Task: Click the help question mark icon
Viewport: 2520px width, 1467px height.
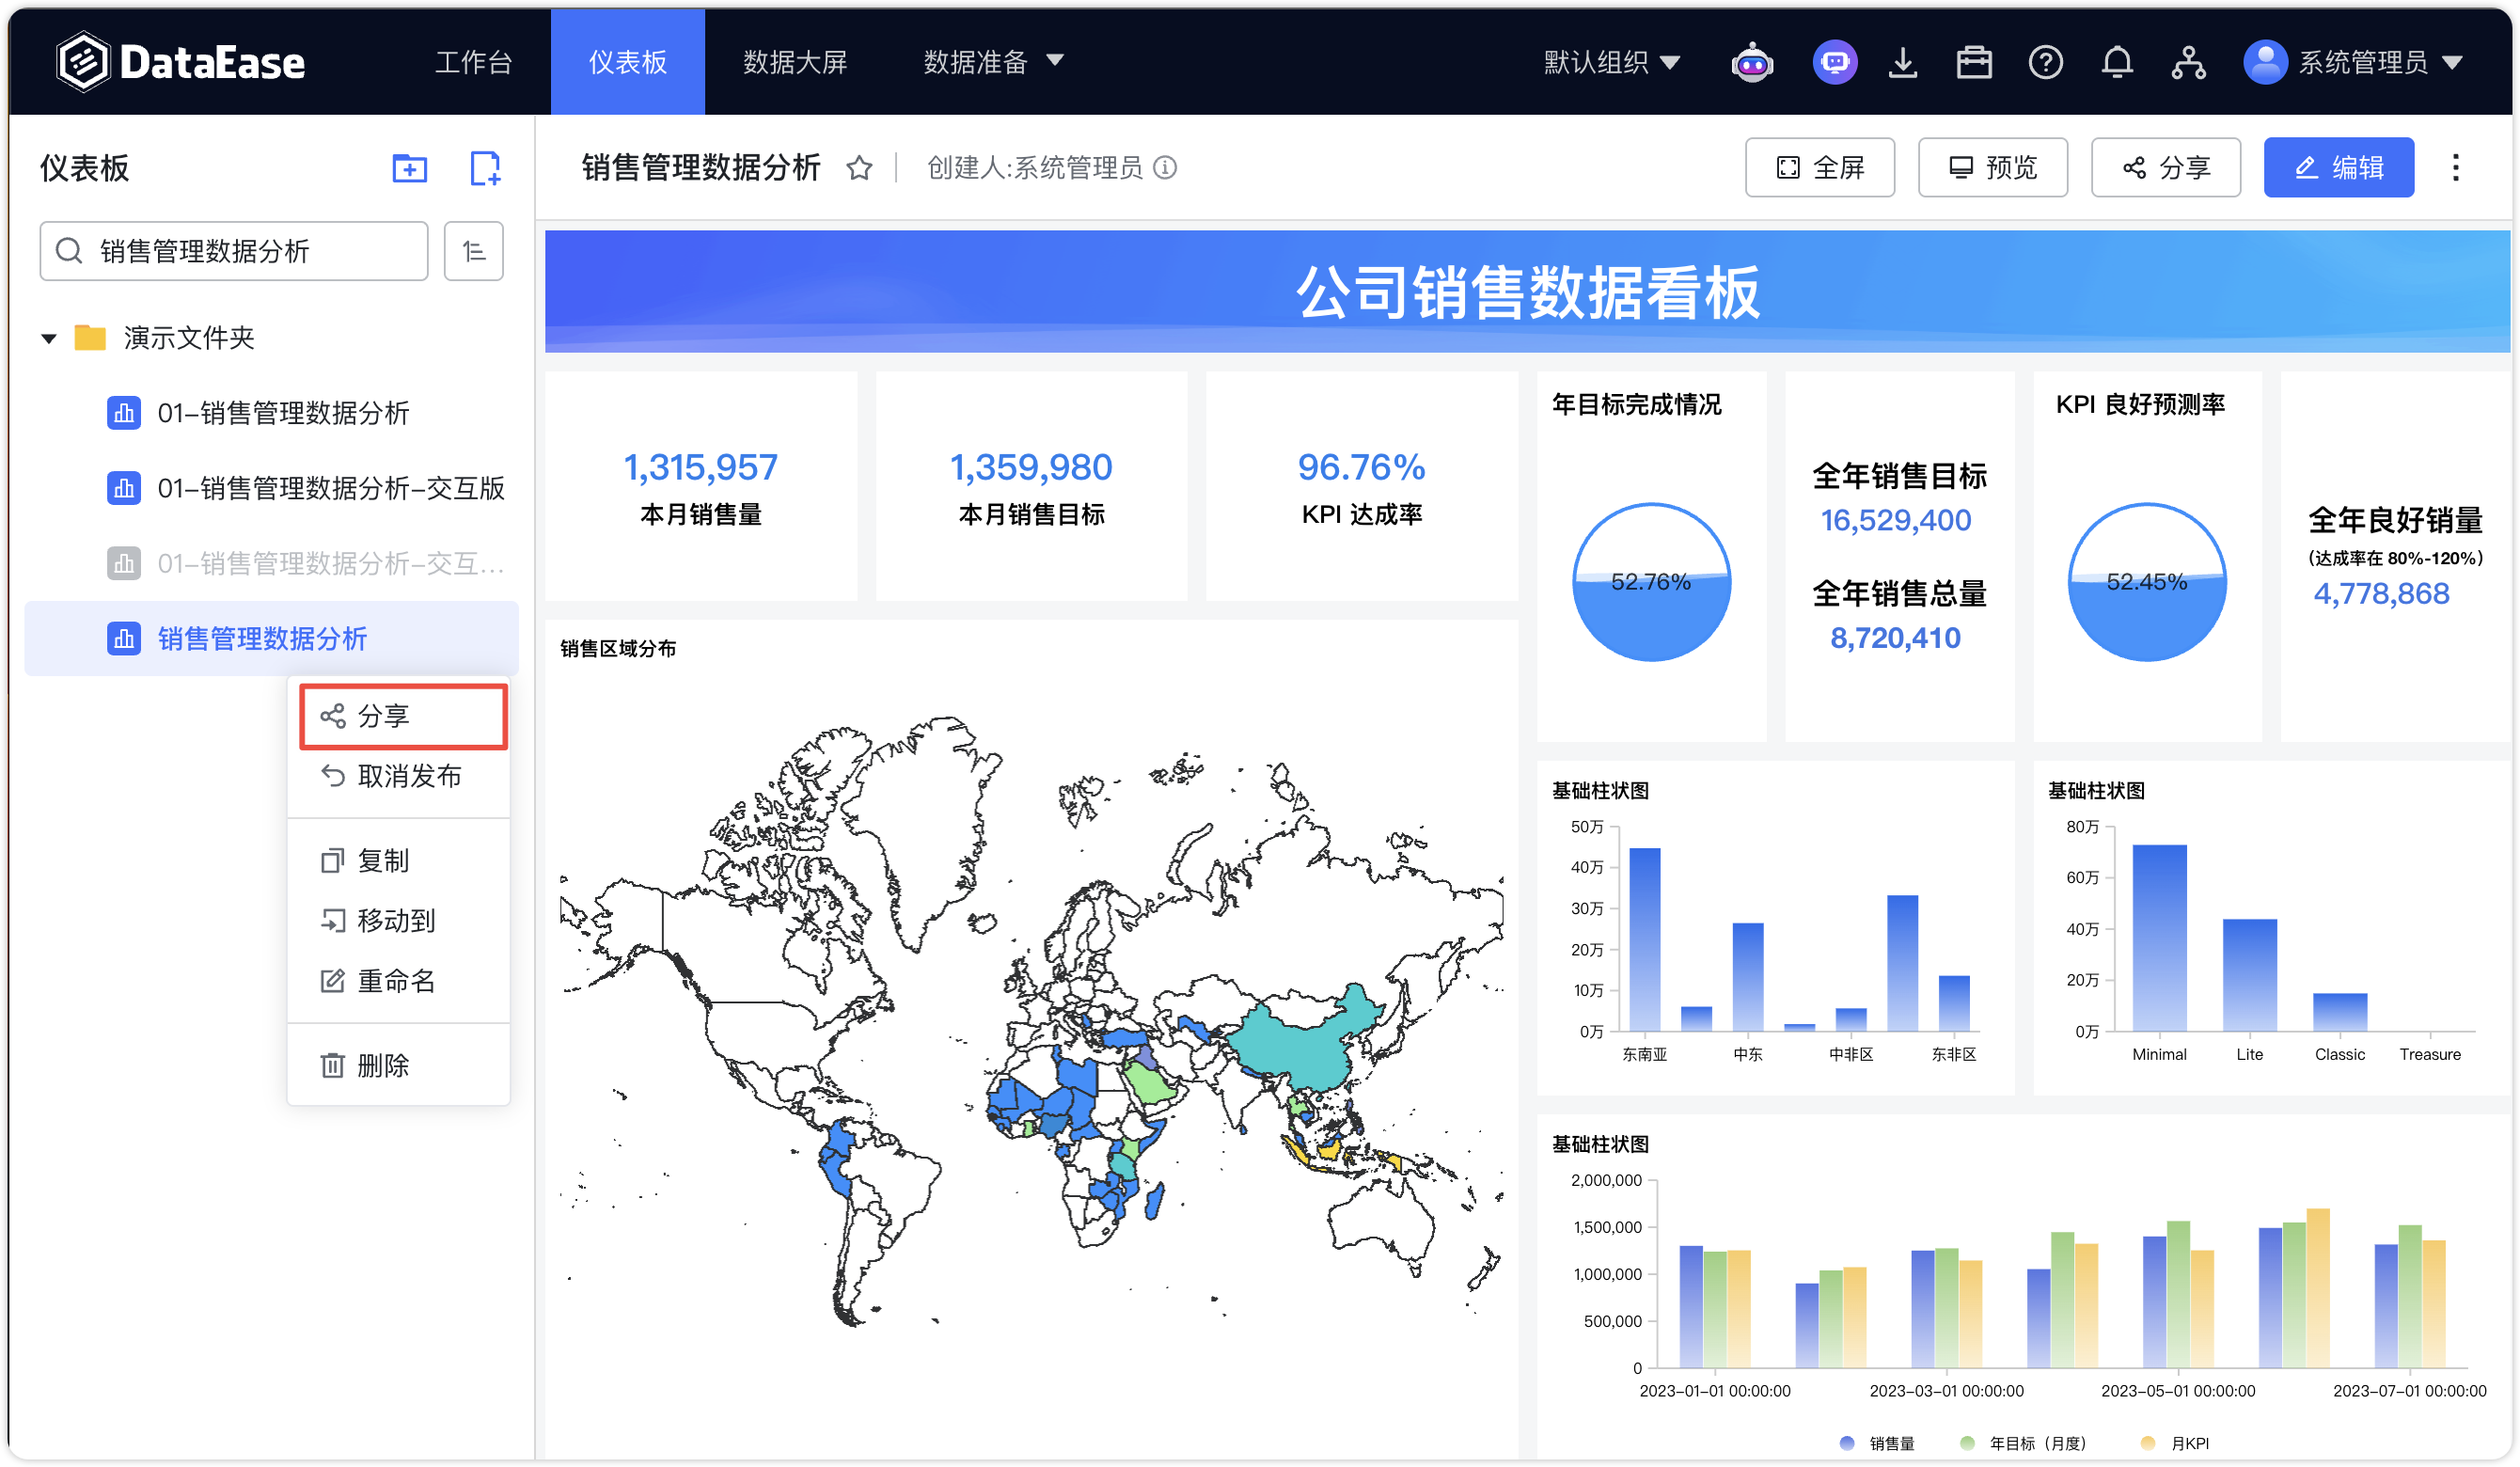Action: [x=2045, y=62]
